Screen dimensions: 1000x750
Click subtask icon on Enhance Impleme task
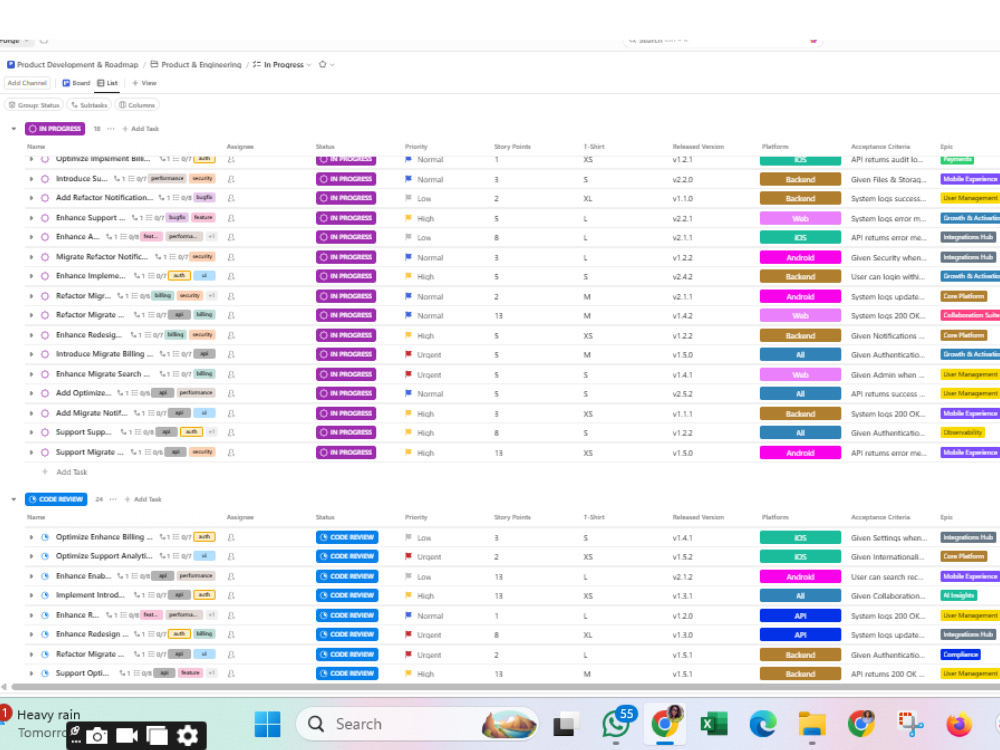point(136,276)
